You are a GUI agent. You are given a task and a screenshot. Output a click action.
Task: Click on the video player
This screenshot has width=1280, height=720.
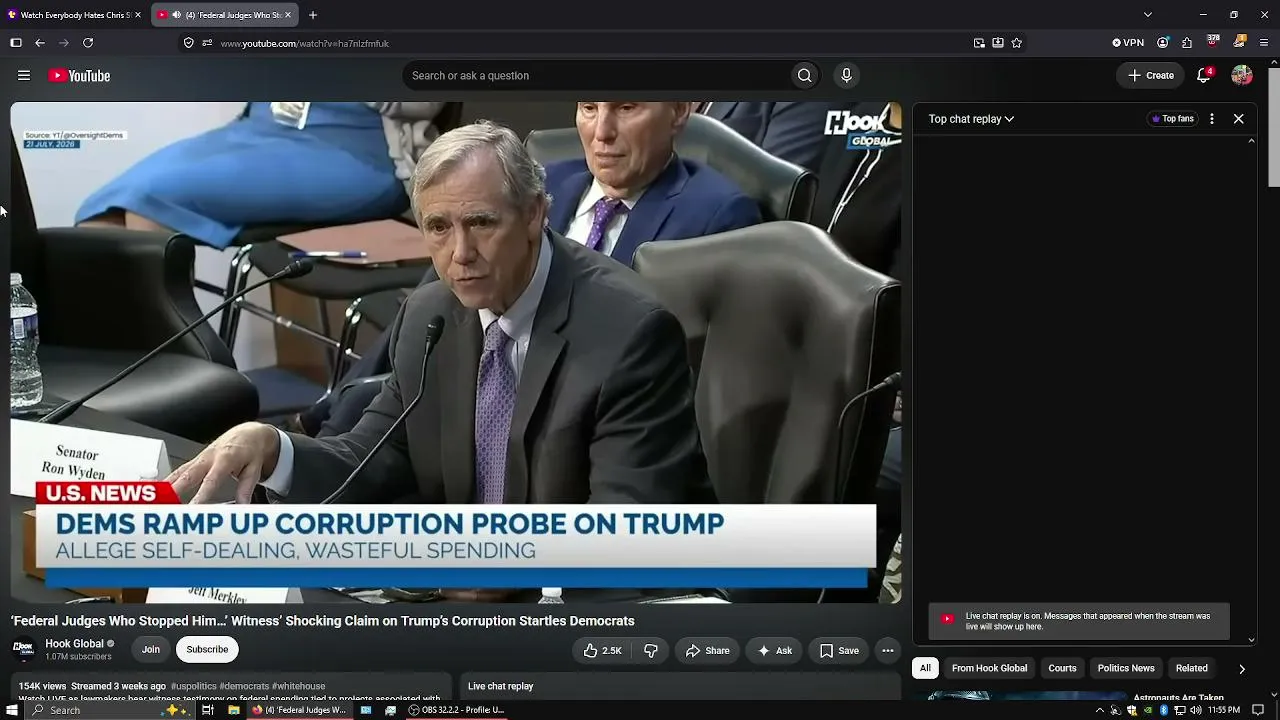456,352
